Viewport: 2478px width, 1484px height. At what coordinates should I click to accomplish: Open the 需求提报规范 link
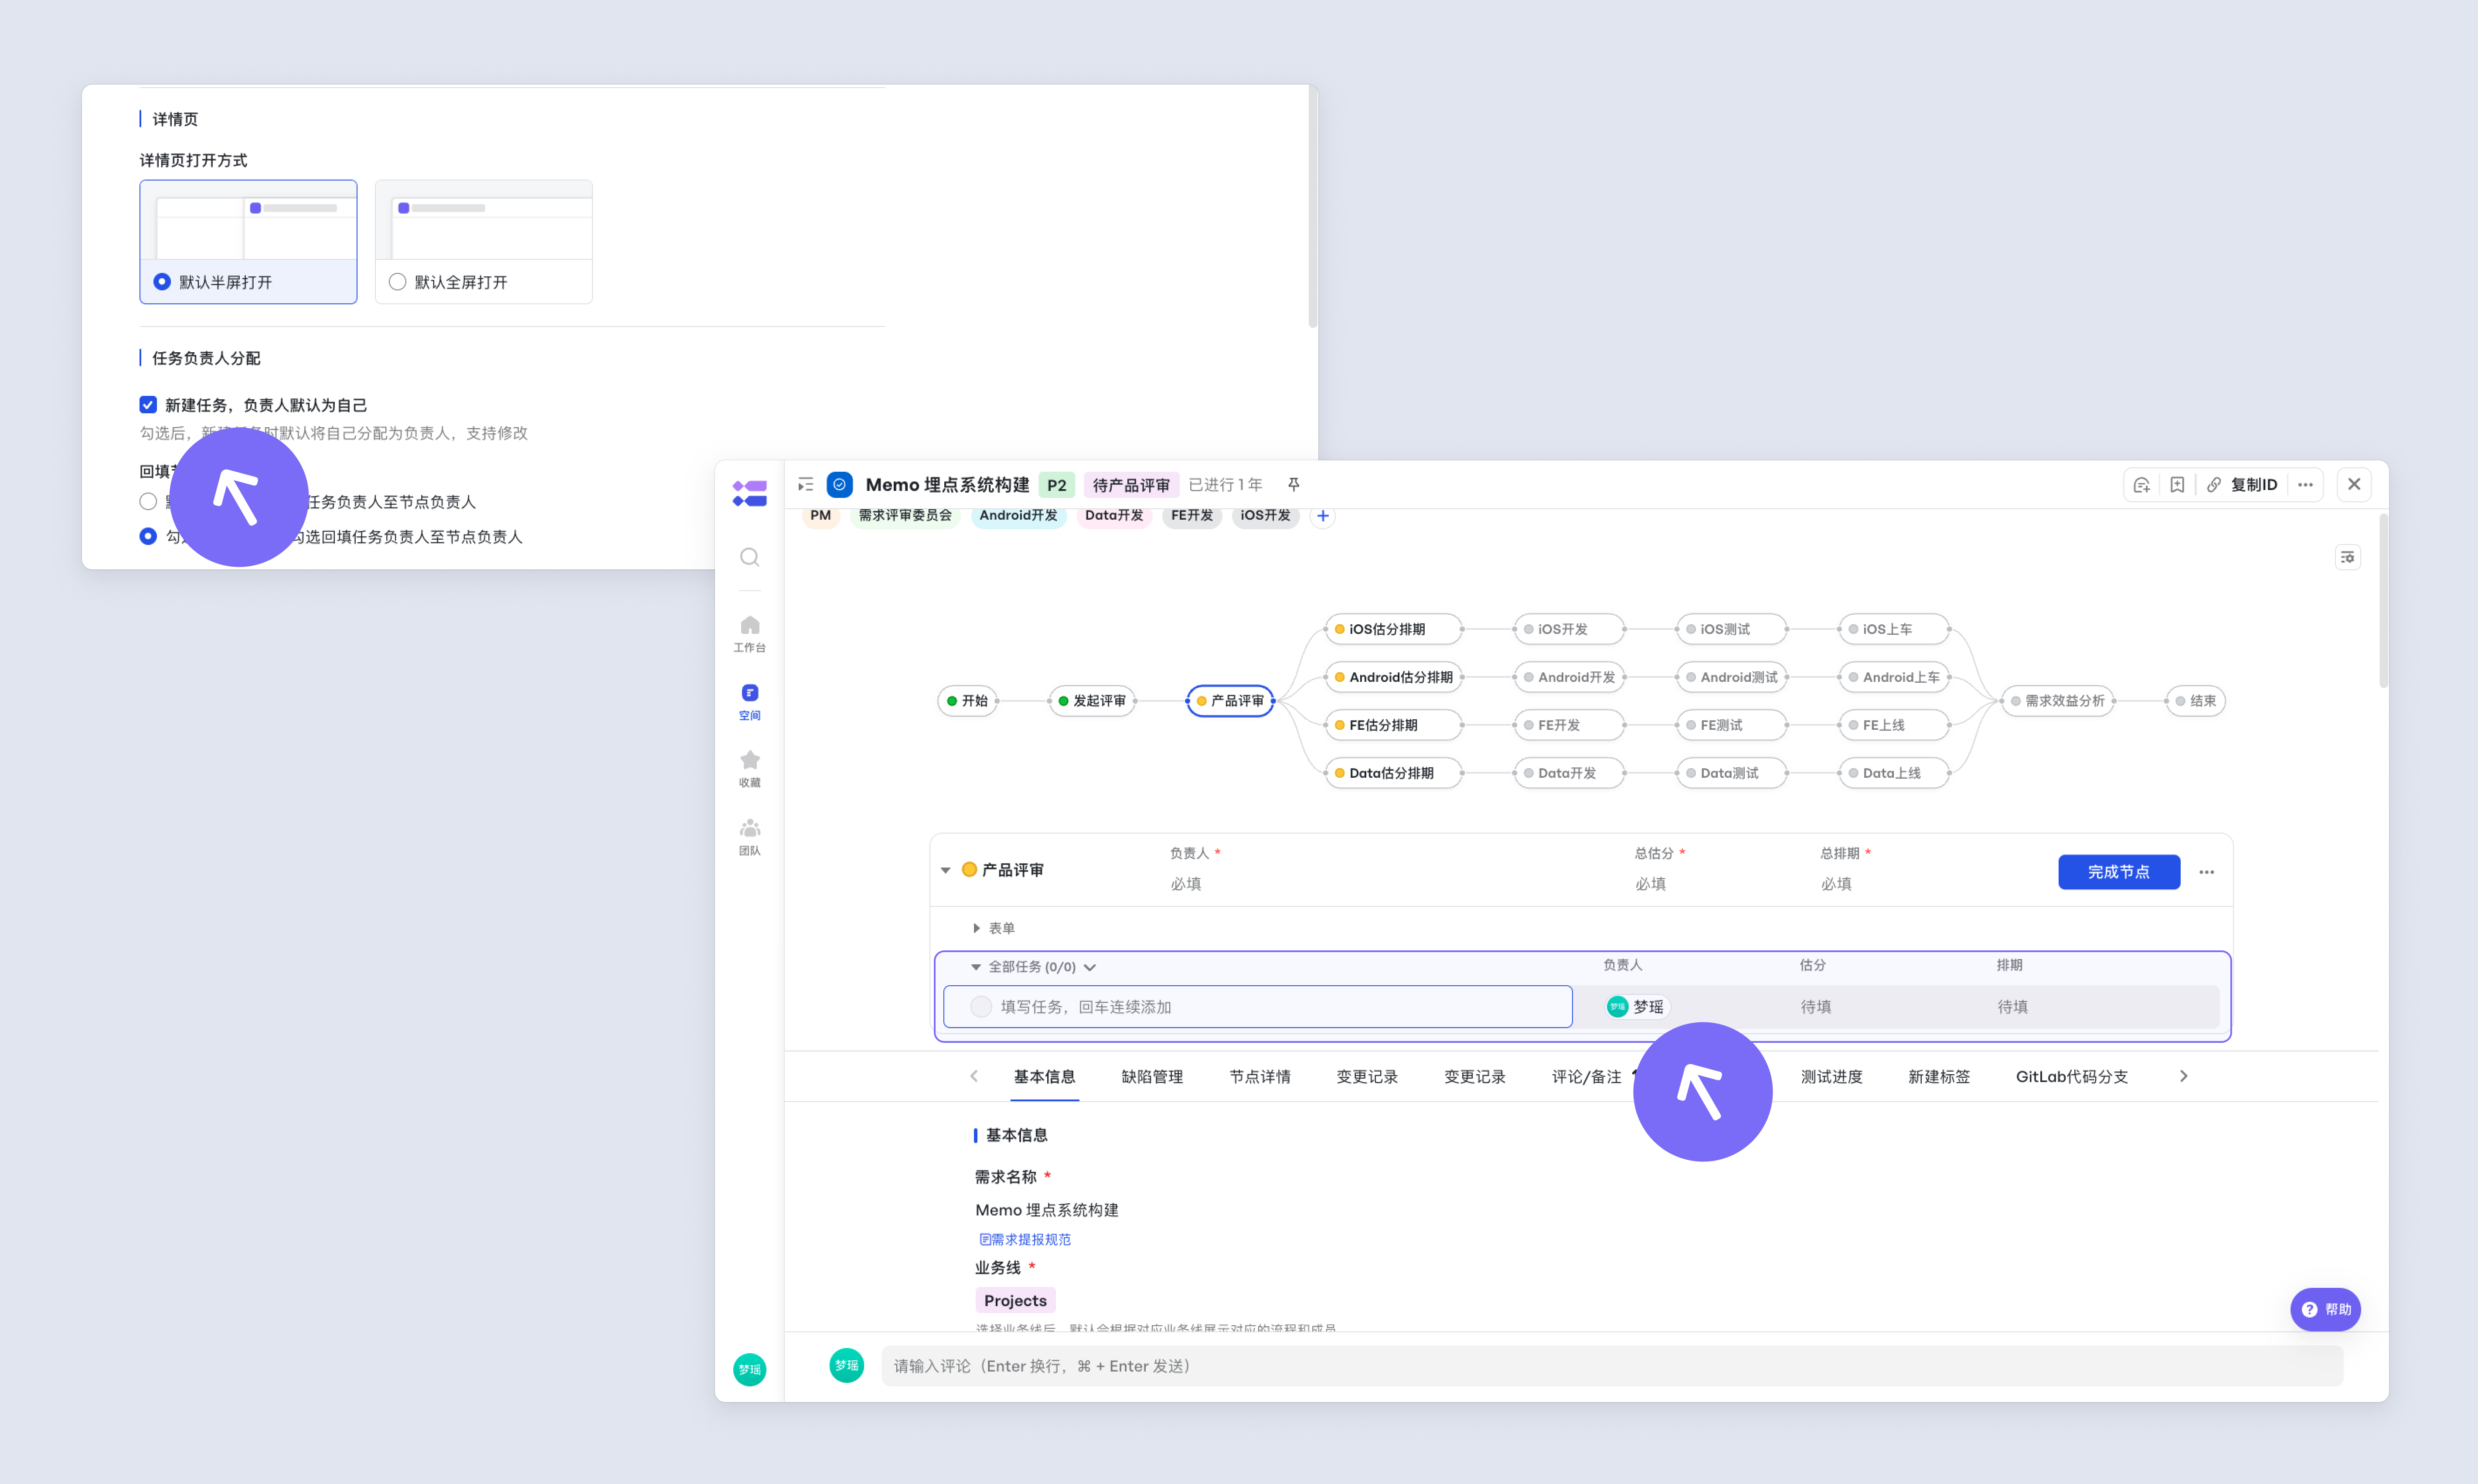click(1024, 1239)
